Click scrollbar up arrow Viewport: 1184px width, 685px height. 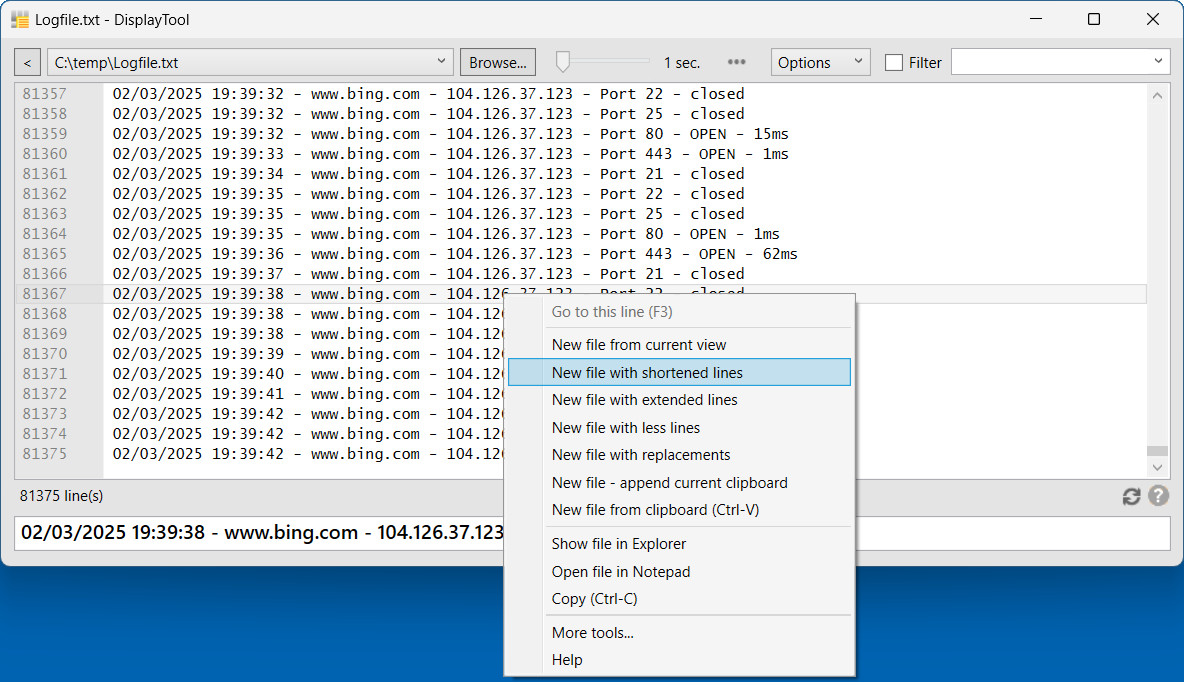coord(1157,95)
